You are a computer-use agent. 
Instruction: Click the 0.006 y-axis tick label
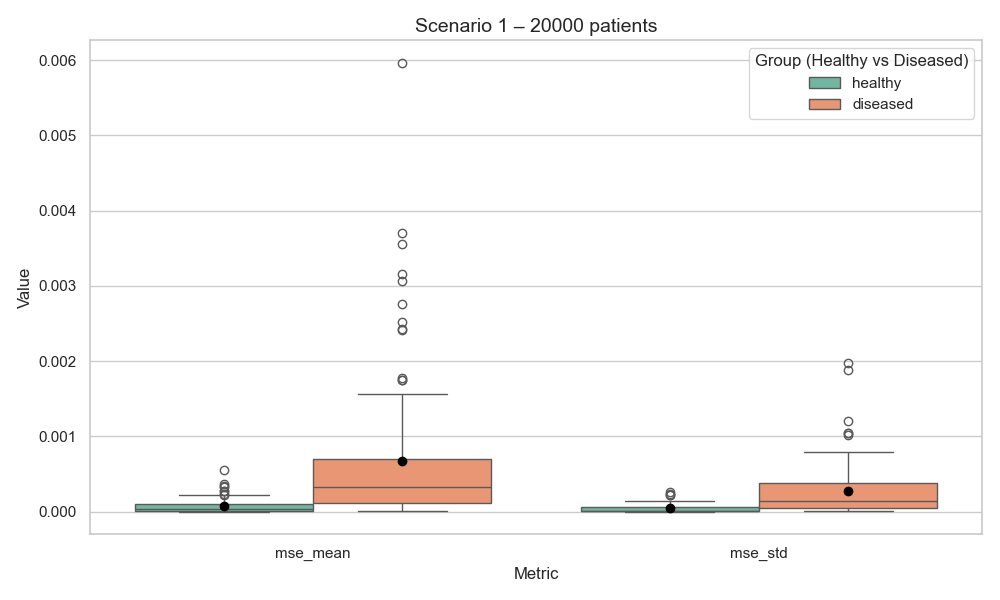(x=59, y=60)
